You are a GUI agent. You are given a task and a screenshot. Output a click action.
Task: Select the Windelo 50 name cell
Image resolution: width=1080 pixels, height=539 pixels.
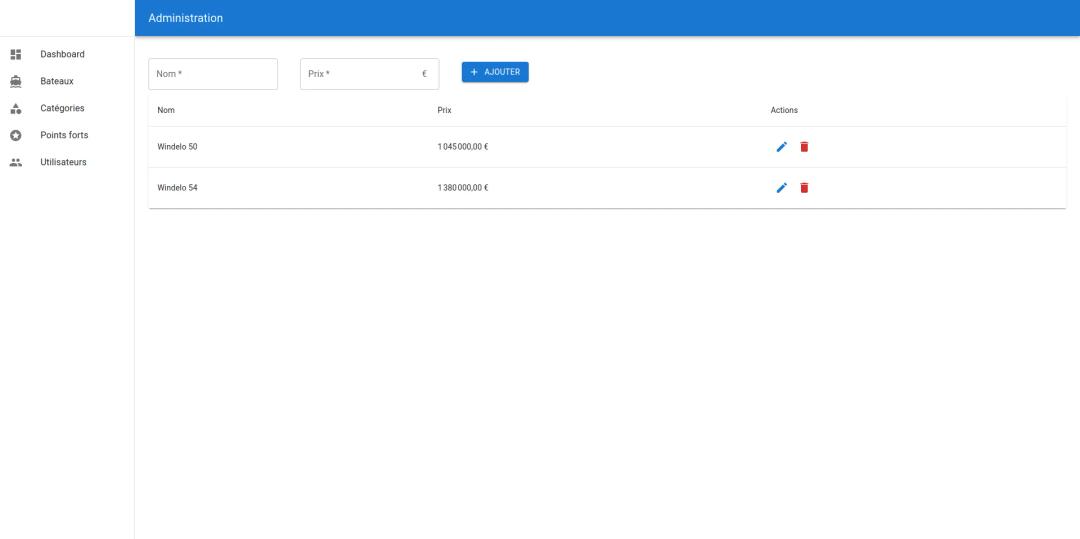(177, 147)
